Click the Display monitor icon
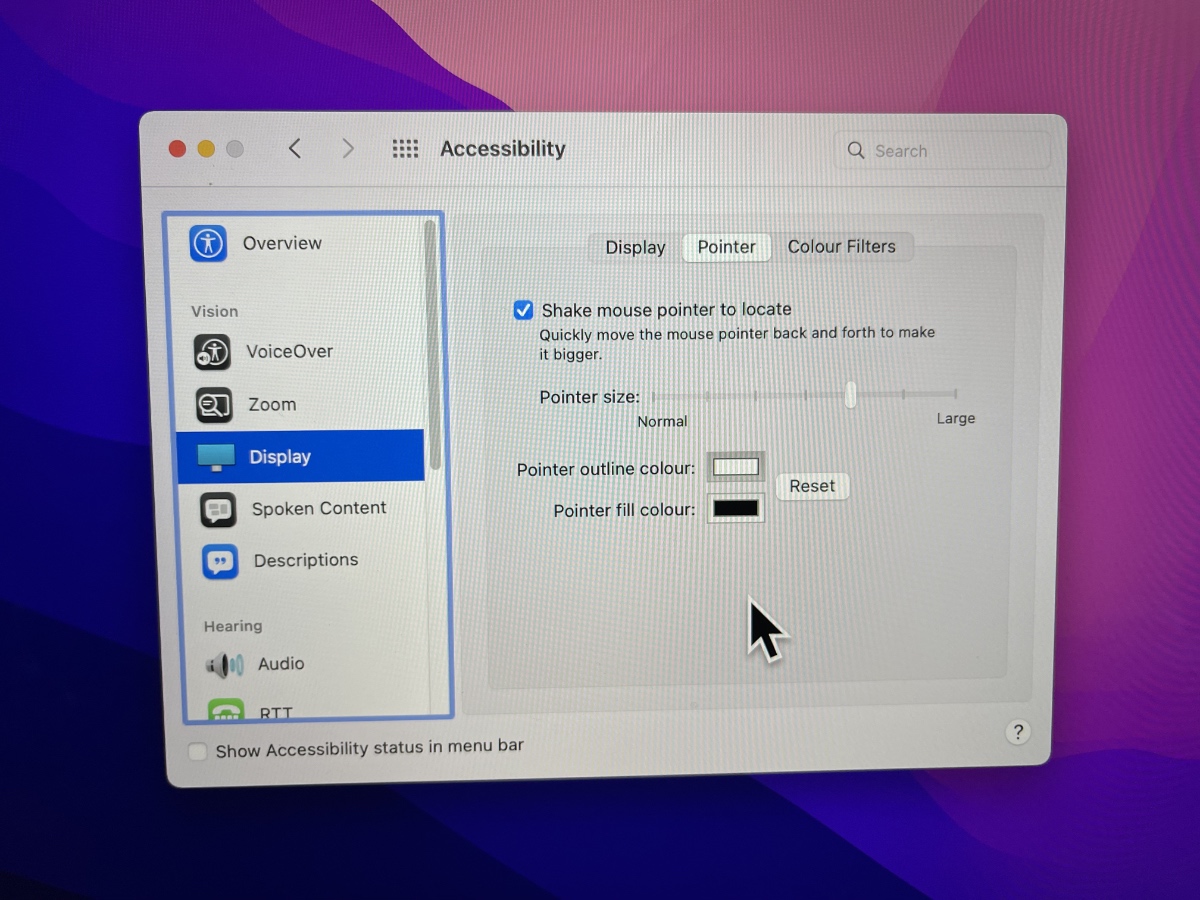 [216, 458]
